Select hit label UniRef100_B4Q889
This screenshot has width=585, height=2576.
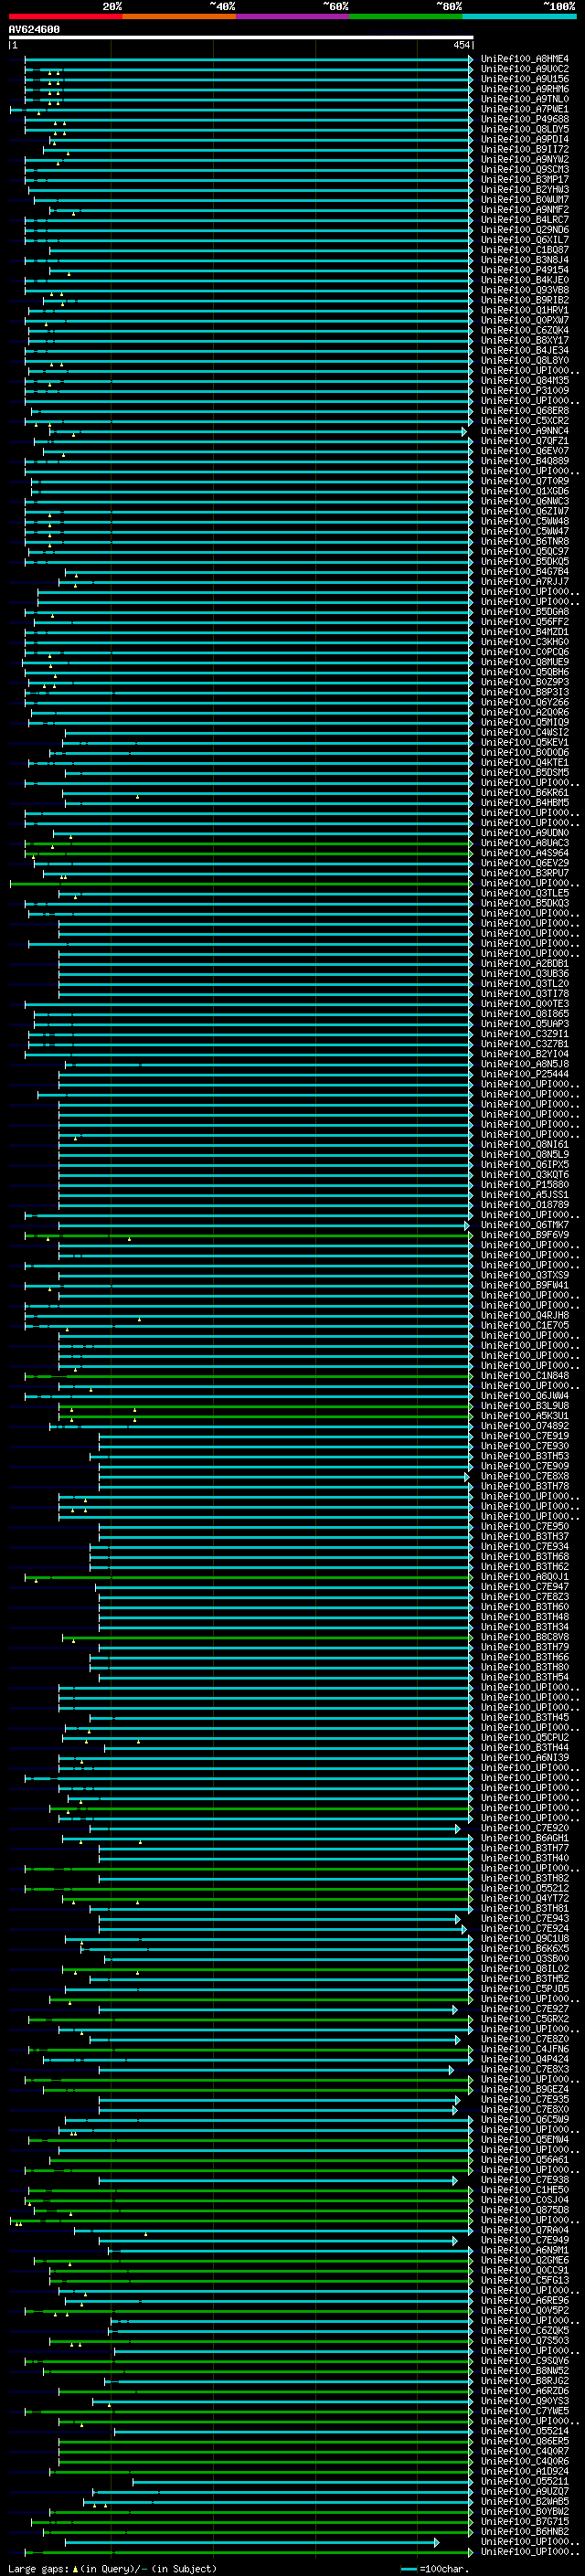[x=525, y=461]
